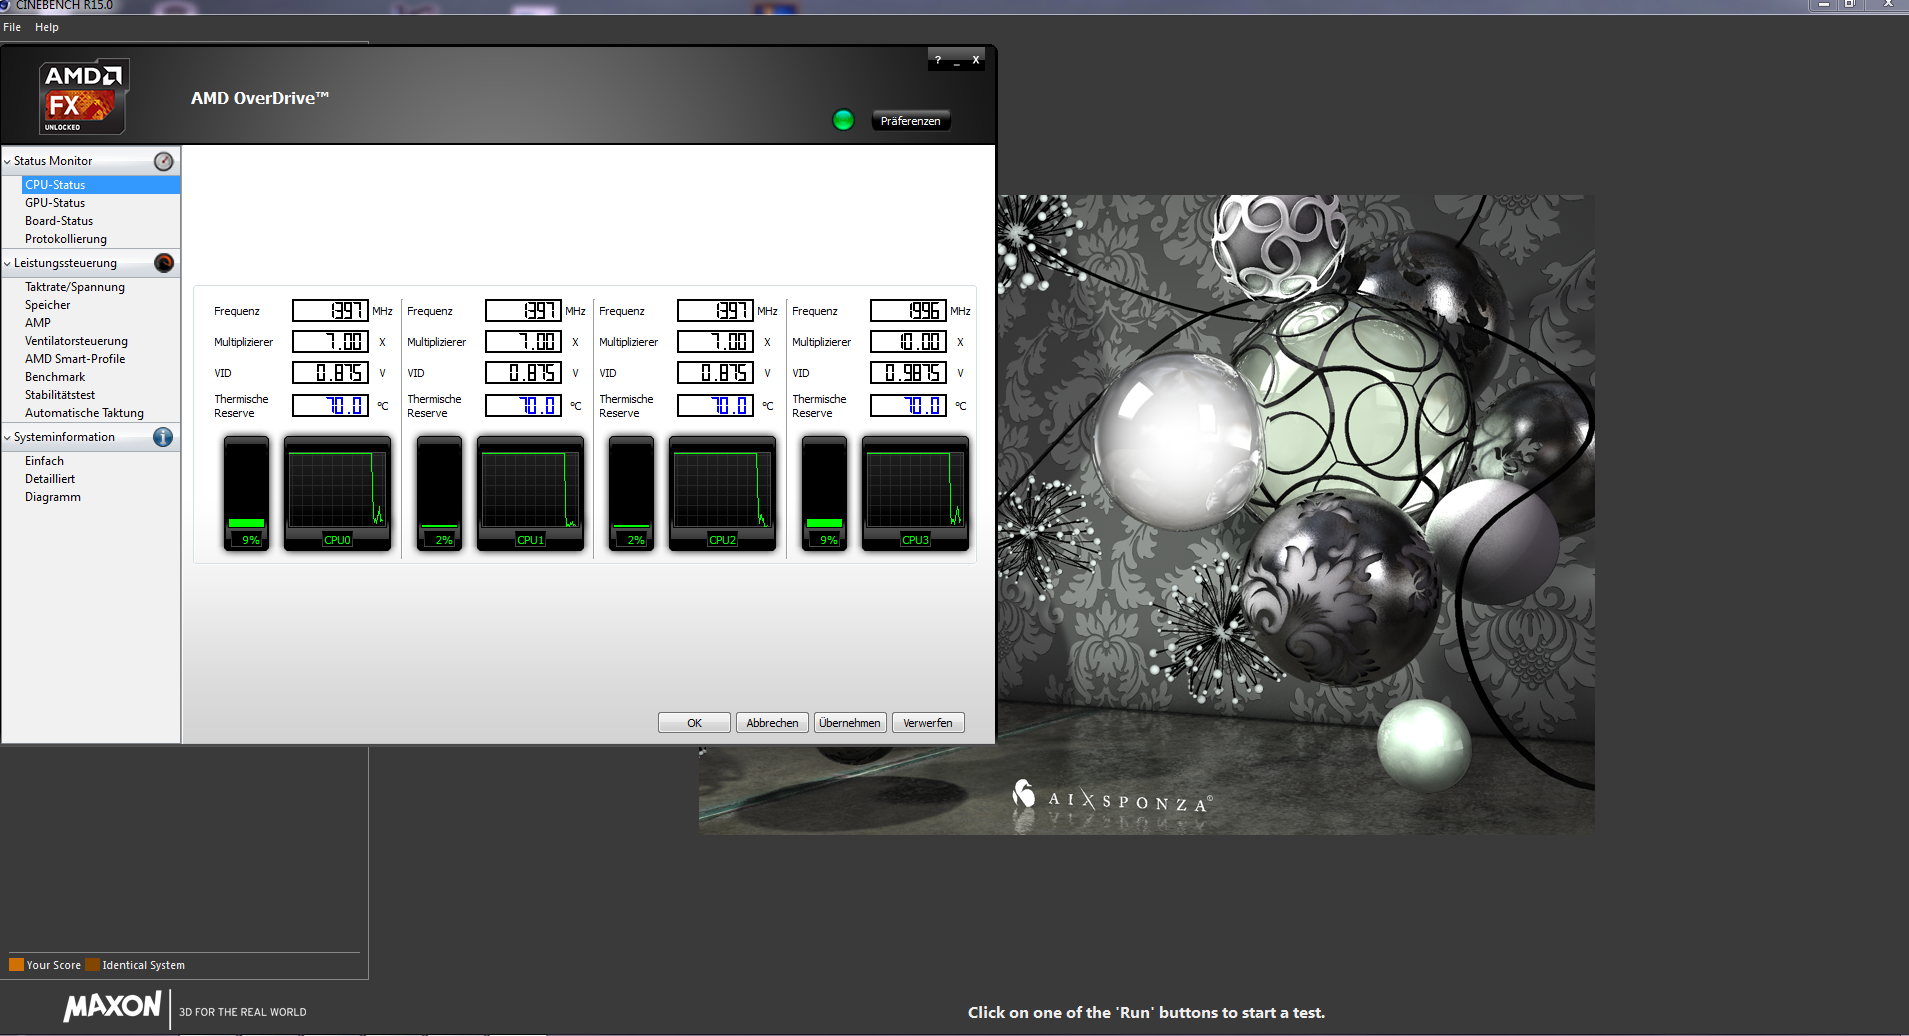Open the Help menu
The width and height of the screenshot is (1909, 1036).
click(x=47, y=27)
